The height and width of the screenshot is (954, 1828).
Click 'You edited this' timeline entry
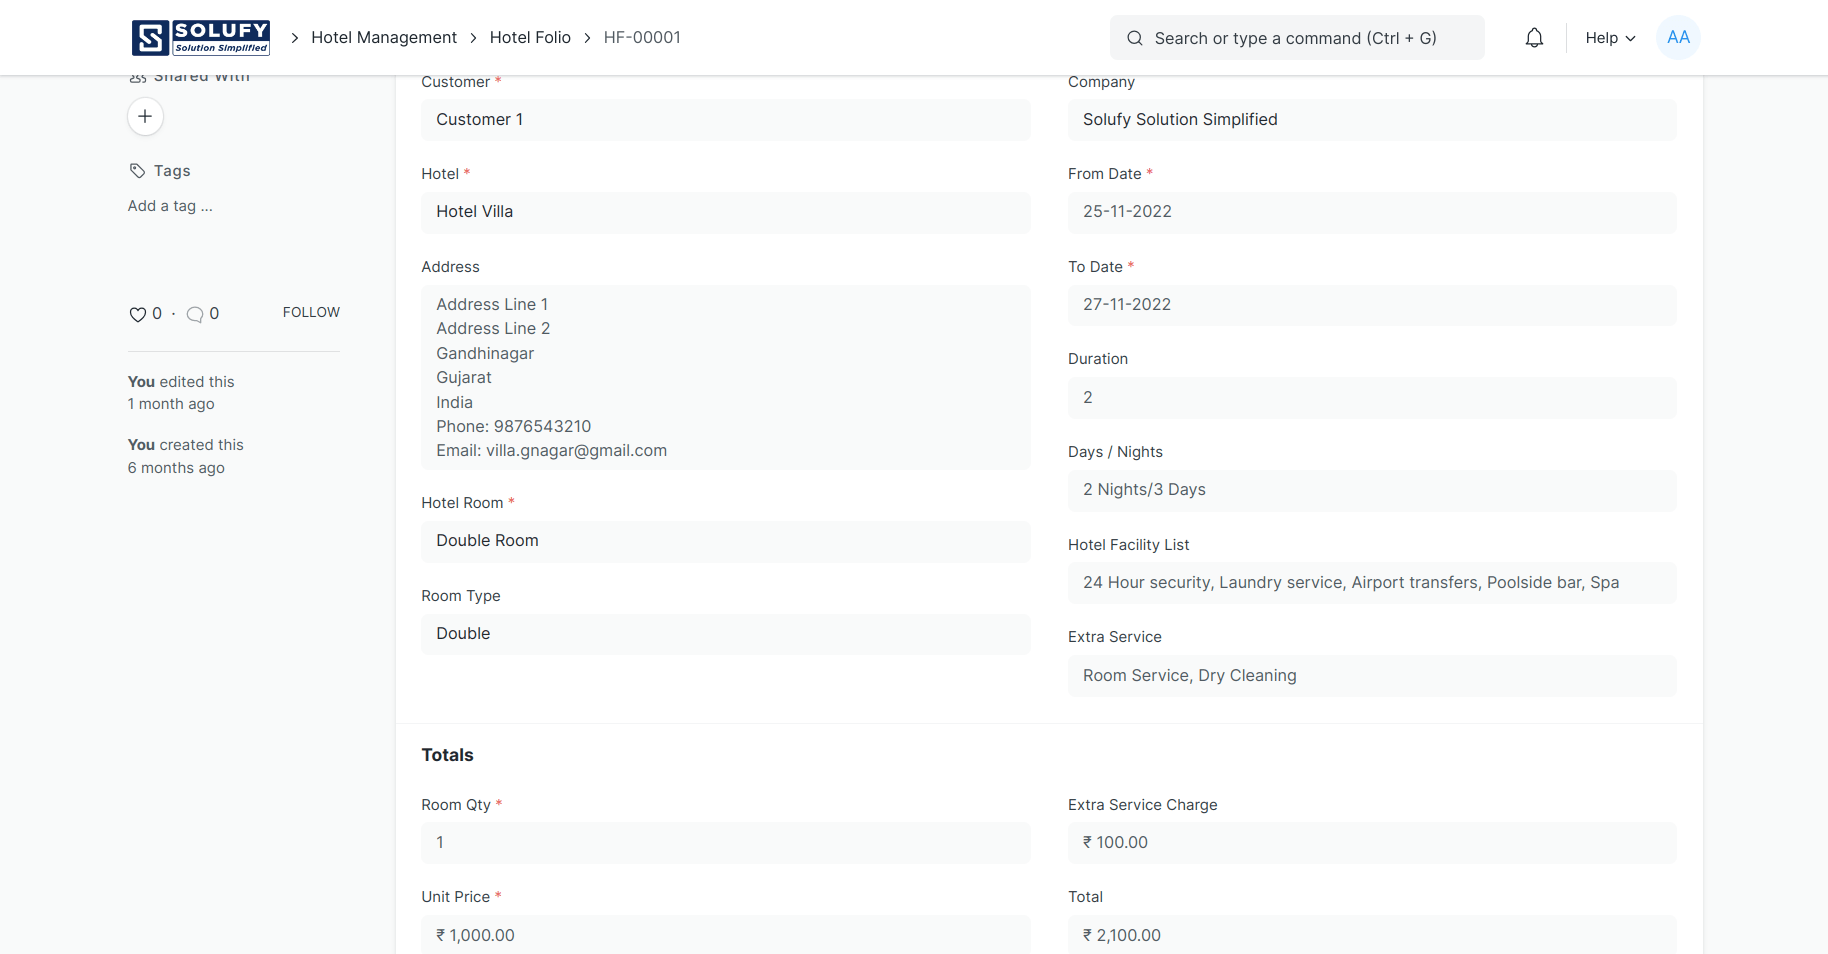click(x=181, y=393)
